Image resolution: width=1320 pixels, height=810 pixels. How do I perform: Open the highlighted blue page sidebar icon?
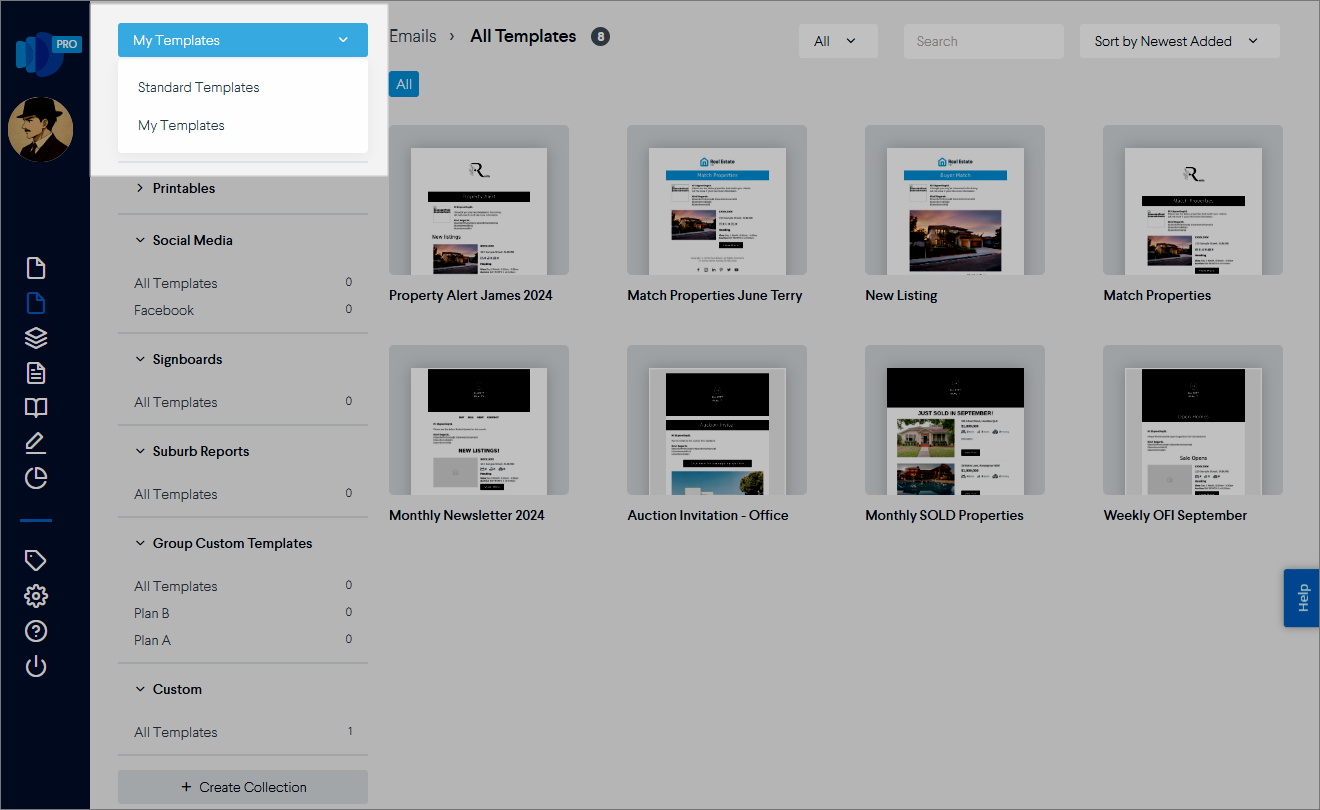(x=36, y=303)
